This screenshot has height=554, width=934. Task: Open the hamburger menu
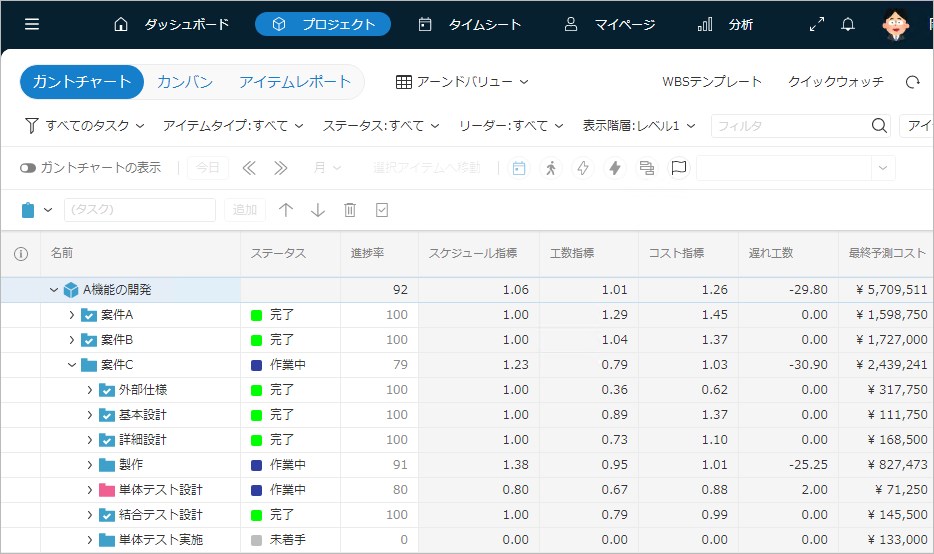[32, 24]
